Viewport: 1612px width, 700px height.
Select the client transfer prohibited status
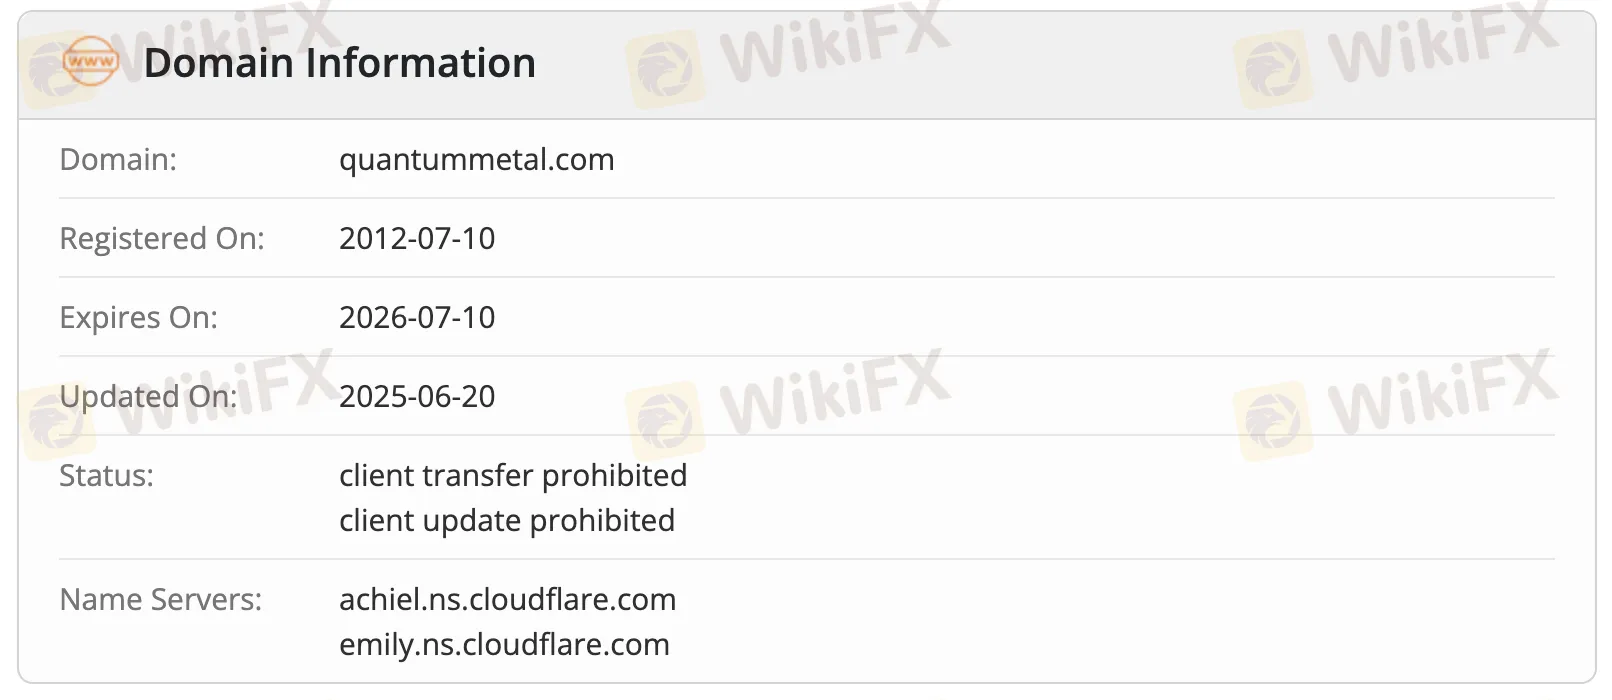(x=513, y=476)
